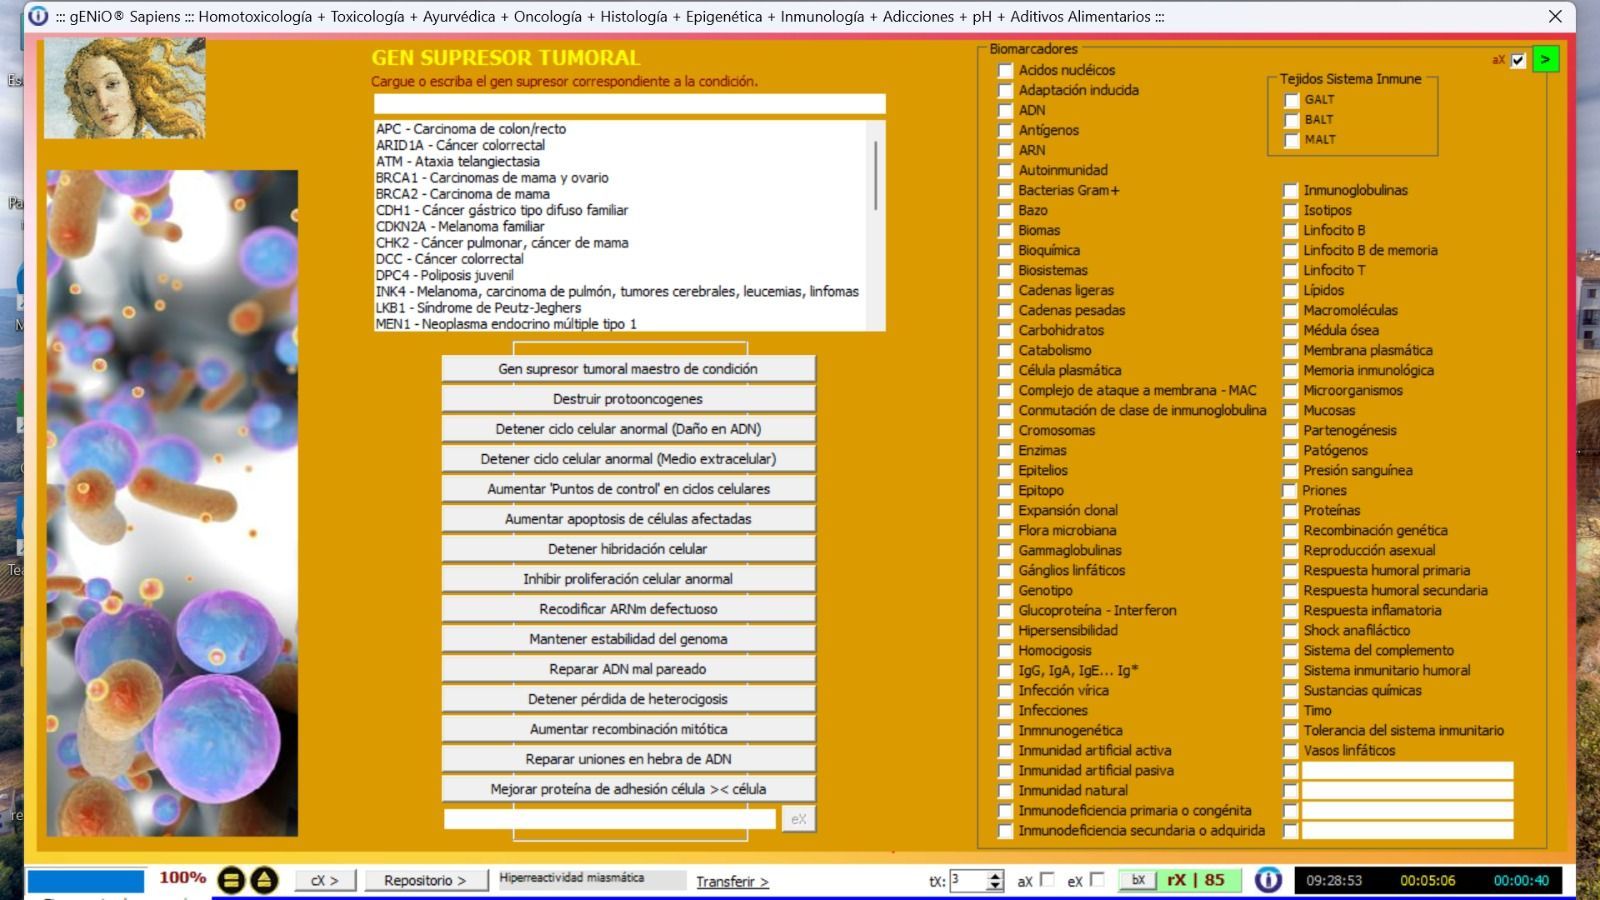1600x900 pixels.
Task: Click 'Aumentar apoptosis de células afectadas' button
Action: click(628, 519)
